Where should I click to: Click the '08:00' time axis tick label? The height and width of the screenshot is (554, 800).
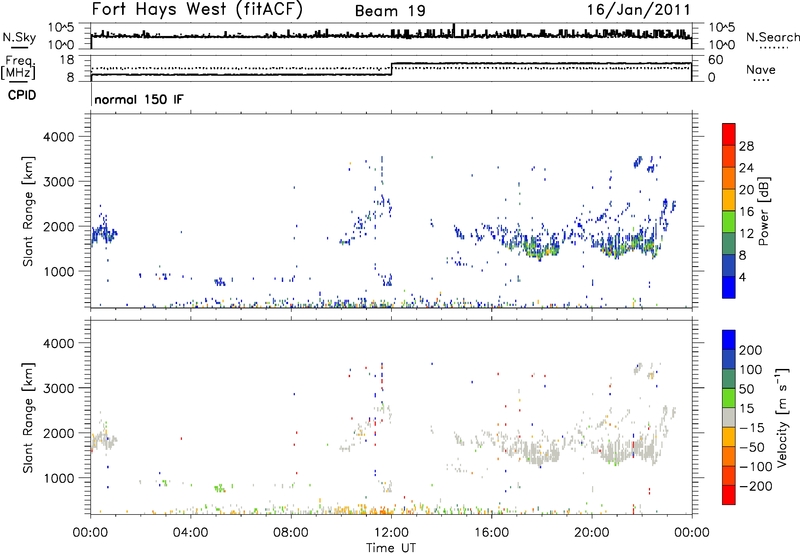291,533
